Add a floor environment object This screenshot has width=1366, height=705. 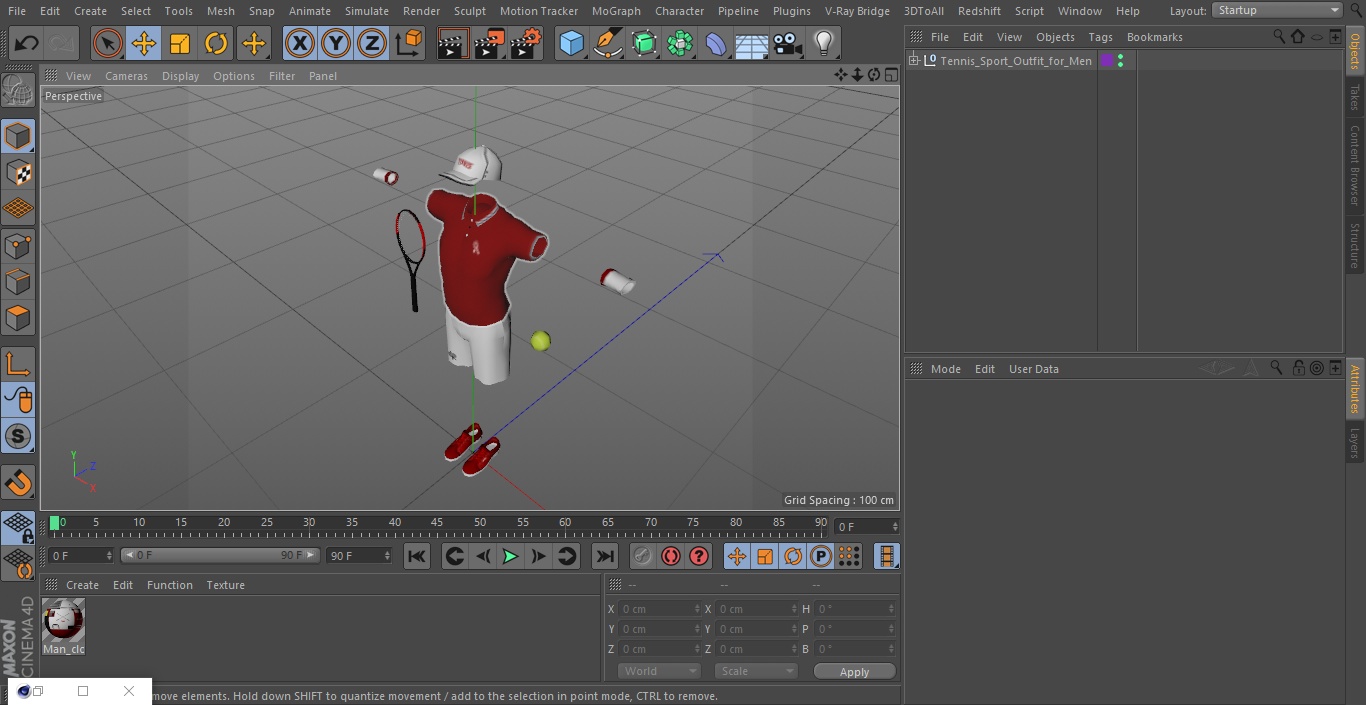[x=752, y=43]
